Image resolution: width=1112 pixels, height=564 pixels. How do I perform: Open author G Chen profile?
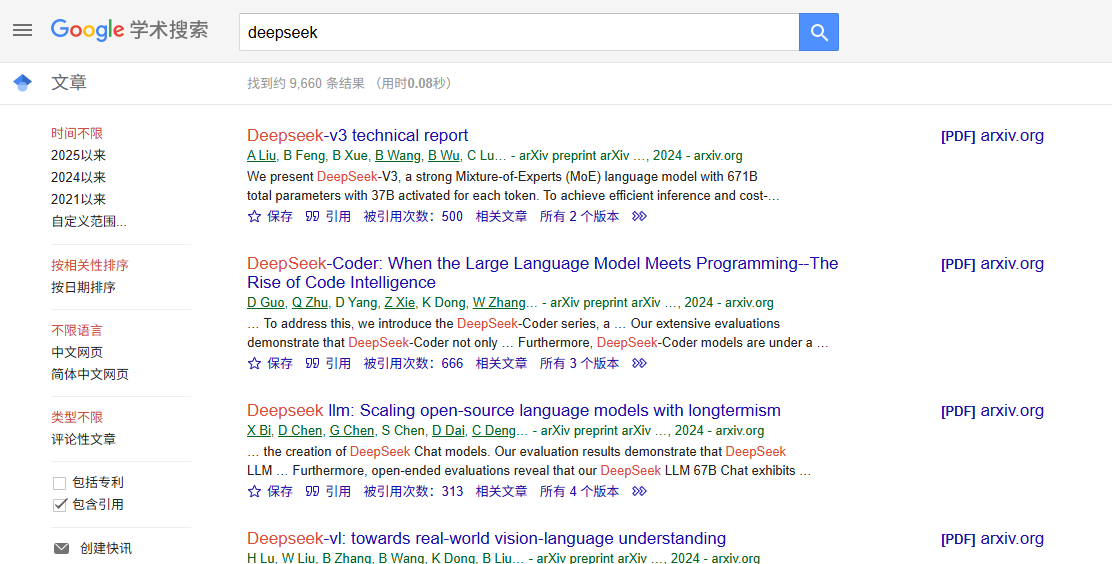(352, 430)
